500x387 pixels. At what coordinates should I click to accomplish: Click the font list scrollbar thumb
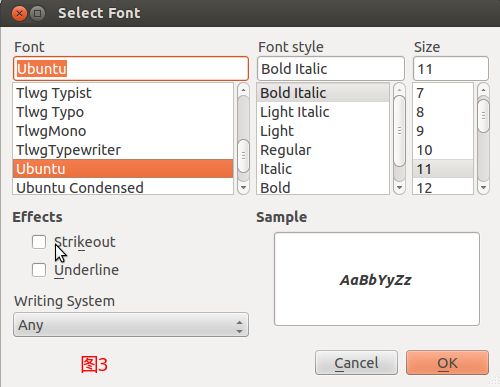243,156
